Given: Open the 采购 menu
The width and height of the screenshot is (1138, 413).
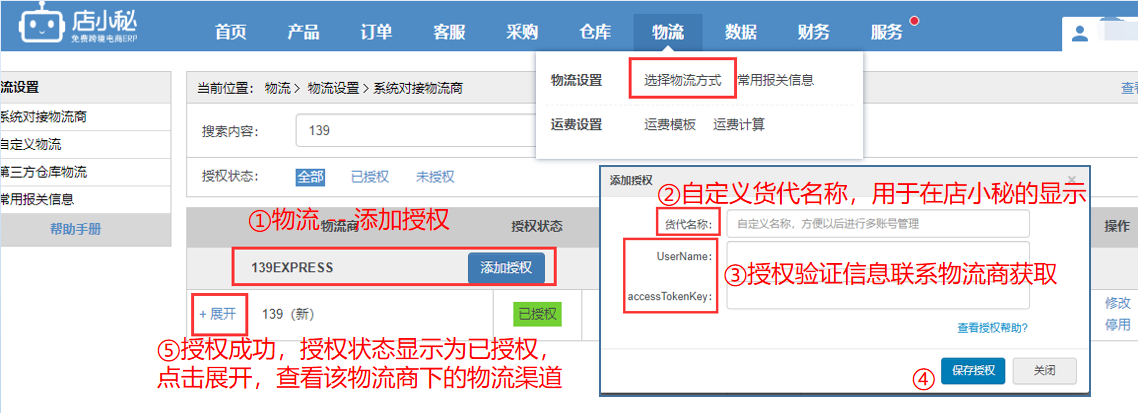Looking at the screenshot, I should pyautogui.click(x=522, y=32).
